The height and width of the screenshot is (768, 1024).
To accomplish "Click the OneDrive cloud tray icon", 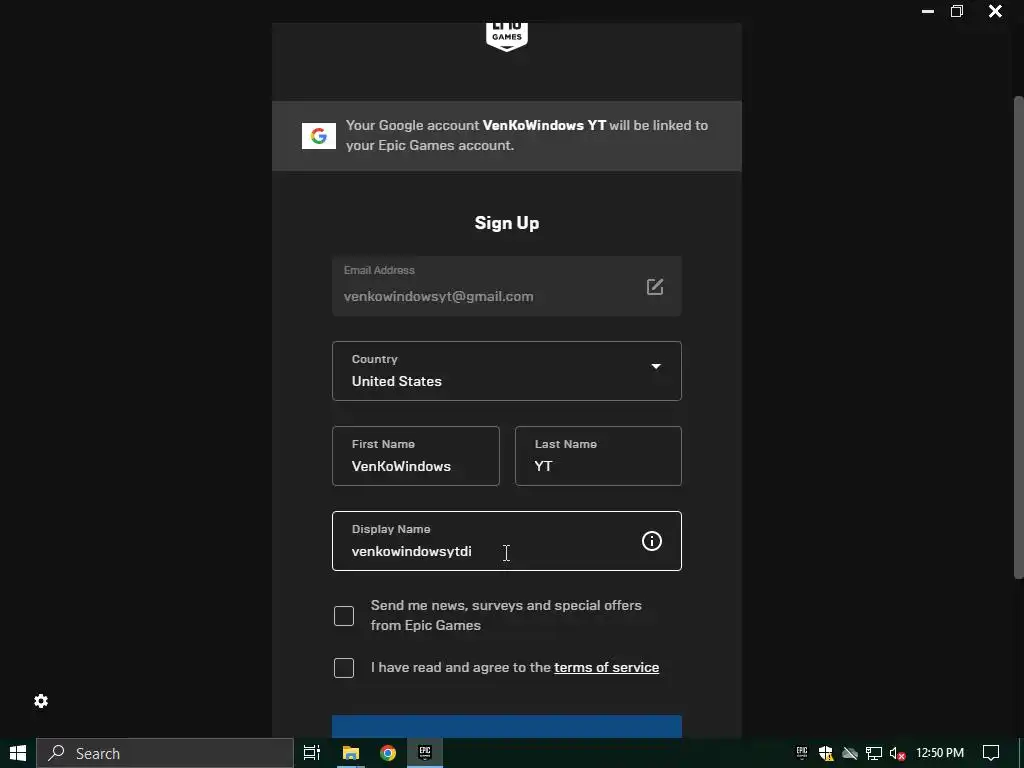I will coord(850,753).
